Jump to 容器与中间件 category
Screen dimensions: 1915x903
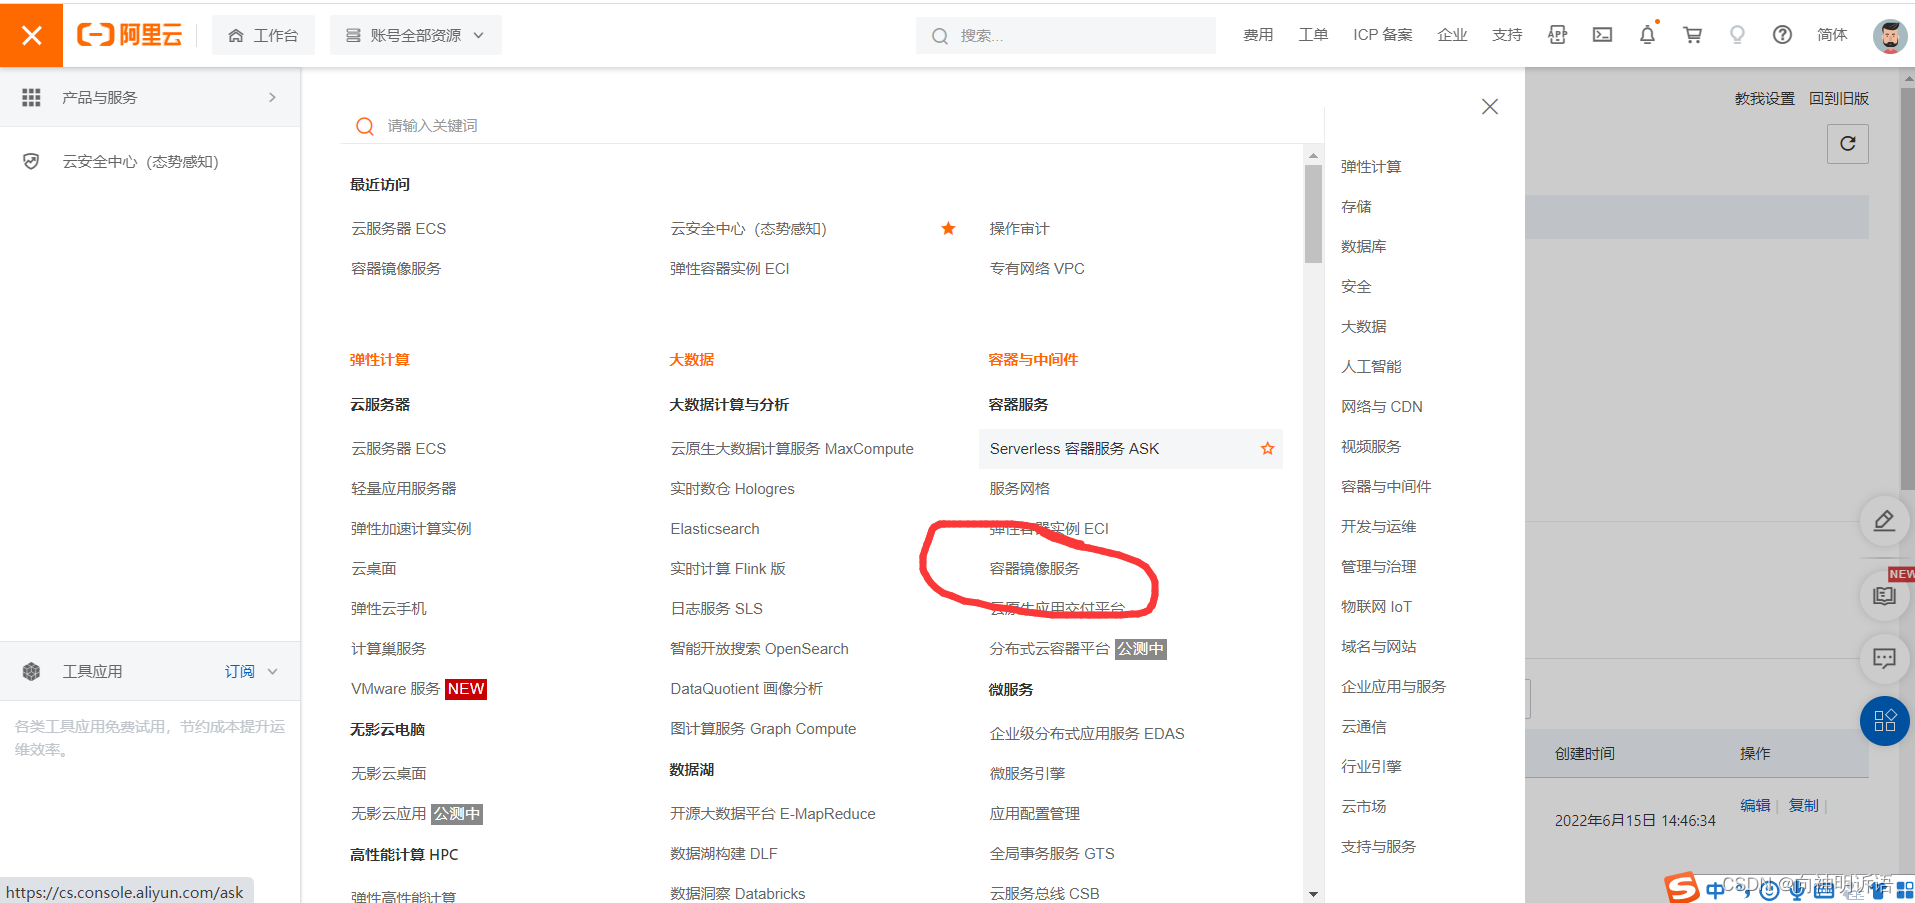1386,486
